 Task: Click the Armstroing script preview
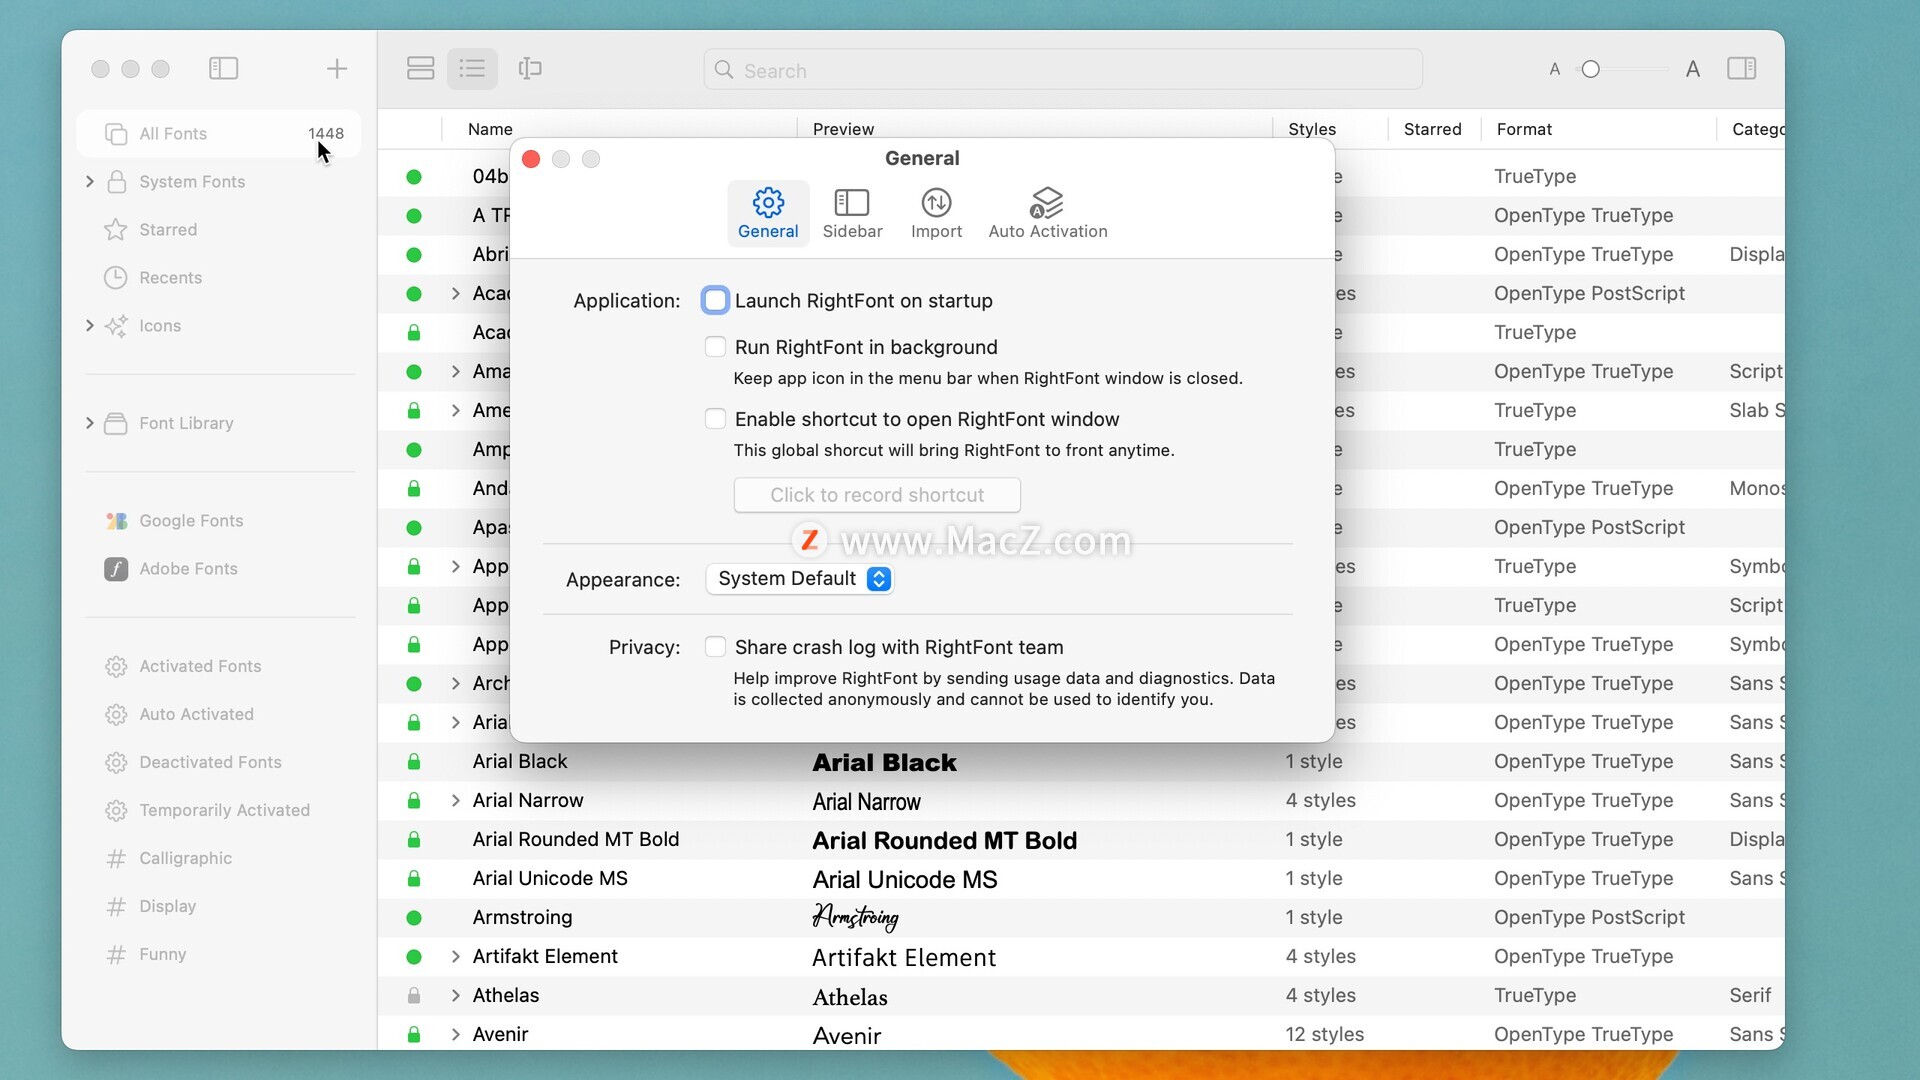click(855, 917)
